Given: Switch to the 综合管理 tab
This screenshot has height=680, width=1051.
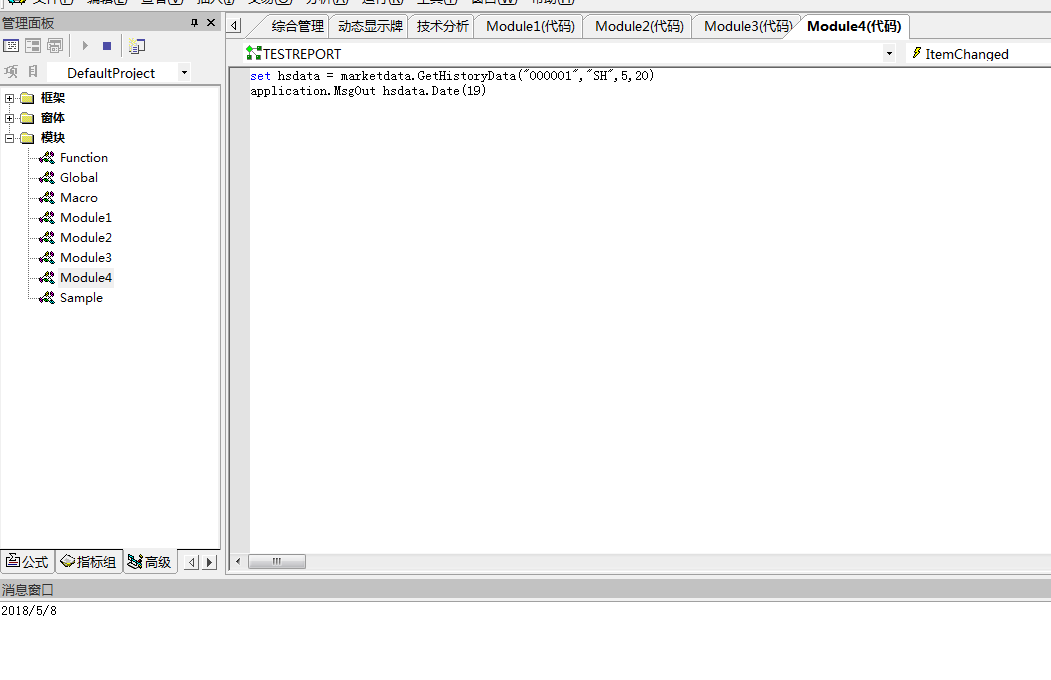Looking at the screenshot, I should pos(298,26).
